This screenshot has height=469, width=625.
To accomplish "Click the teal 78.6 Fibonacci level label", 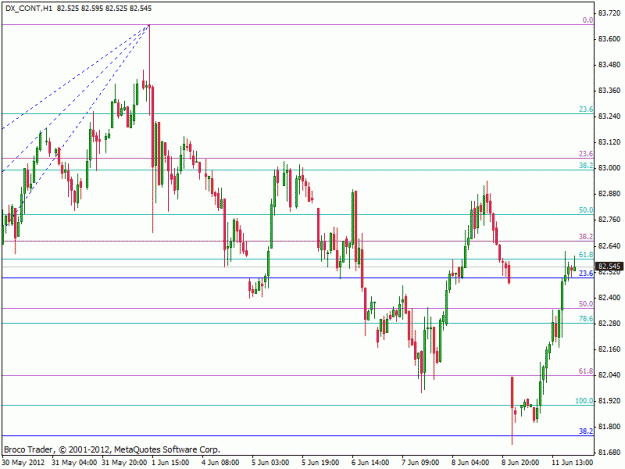I will (586, 319).
